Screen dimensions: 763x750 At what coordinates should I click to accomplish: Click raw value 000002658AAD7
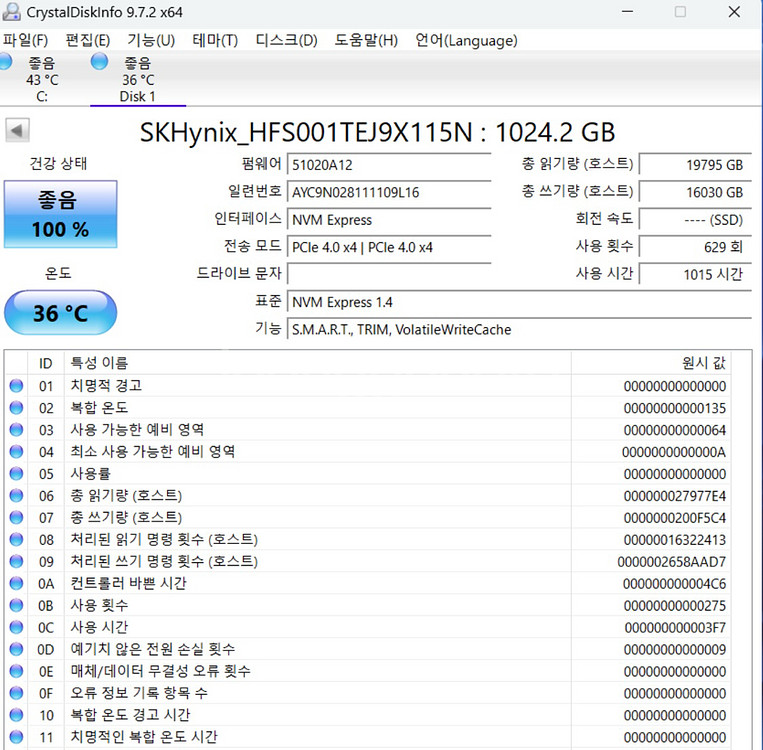click(672, 562)
